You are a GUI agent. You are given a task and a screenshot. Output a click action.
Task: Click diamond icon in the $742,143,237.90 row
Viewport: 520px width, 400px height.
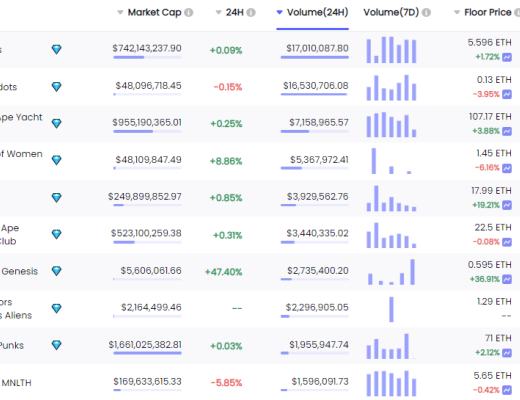(x=57, y=49)
